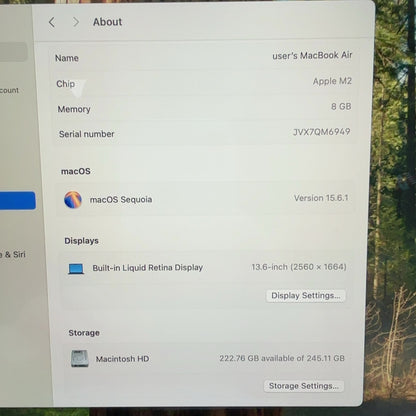Open Display Settings

[306, 296]
